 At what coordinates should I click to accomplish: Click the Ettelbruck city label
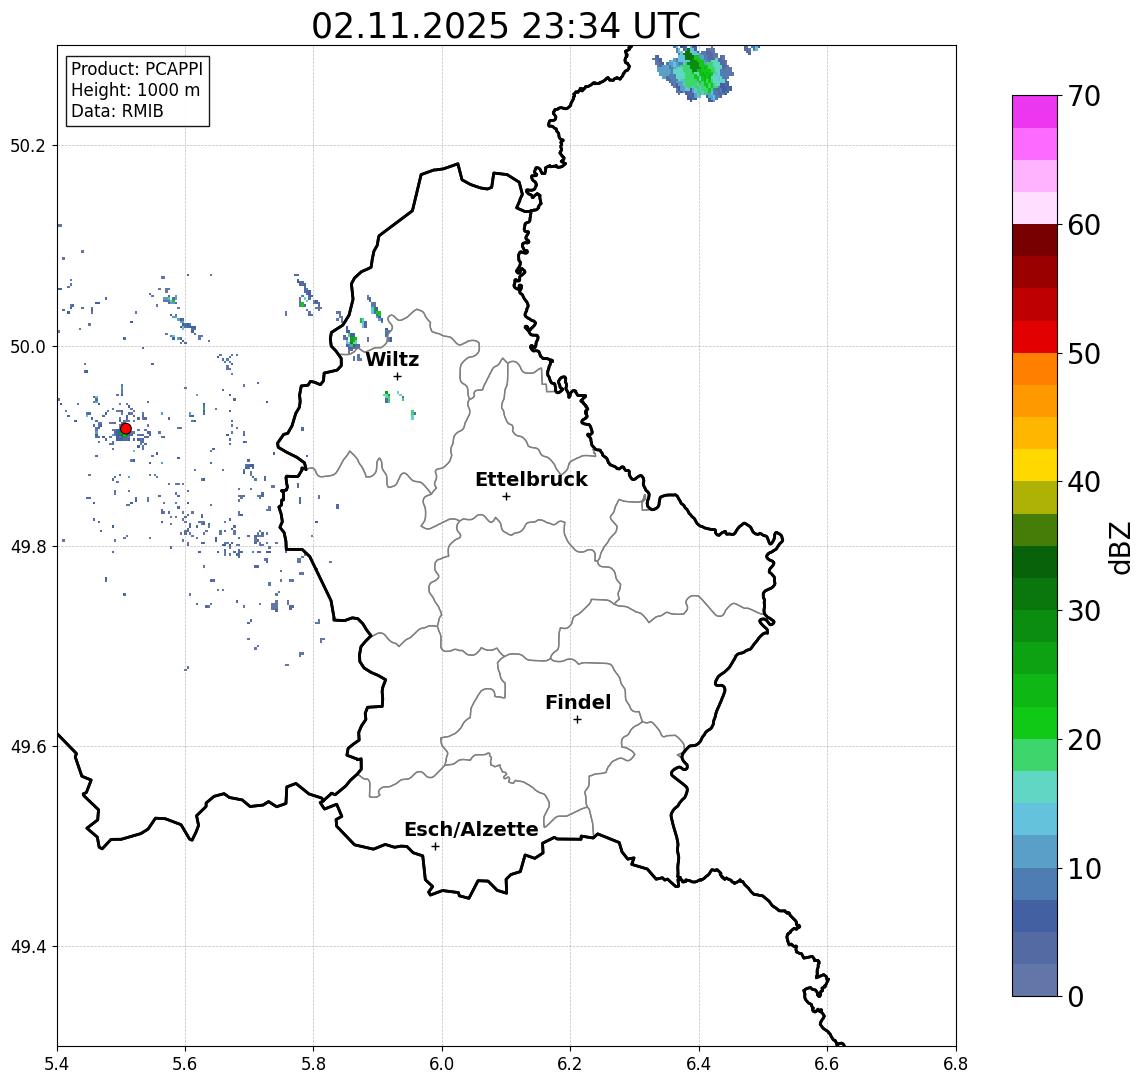(x=531, y=479)
